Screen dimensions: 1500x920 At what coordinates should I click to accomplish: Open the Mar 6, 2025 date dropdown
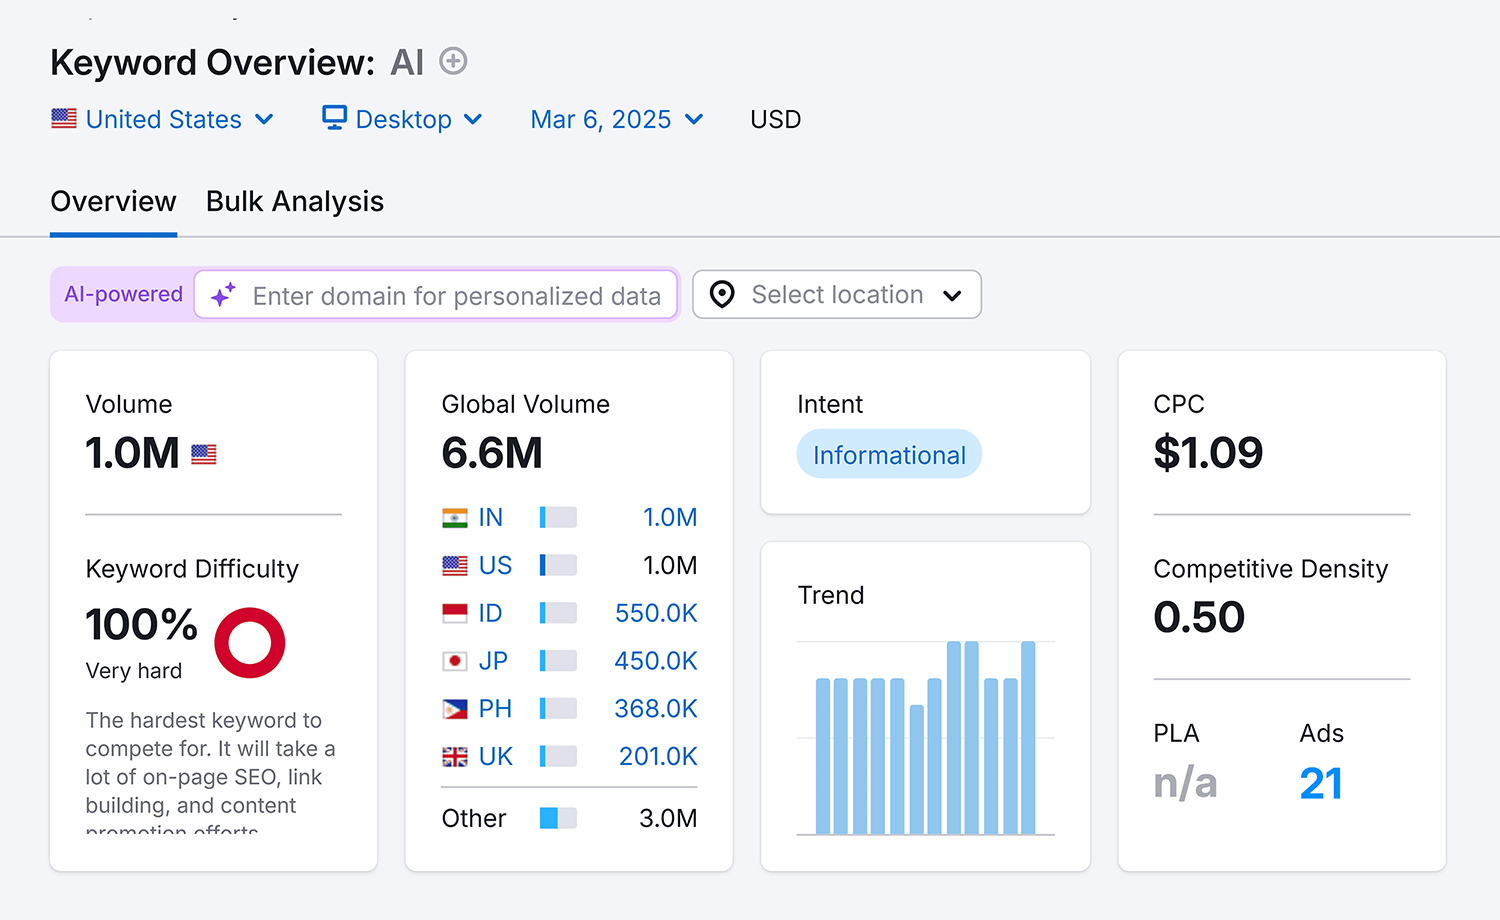[617, 119]
